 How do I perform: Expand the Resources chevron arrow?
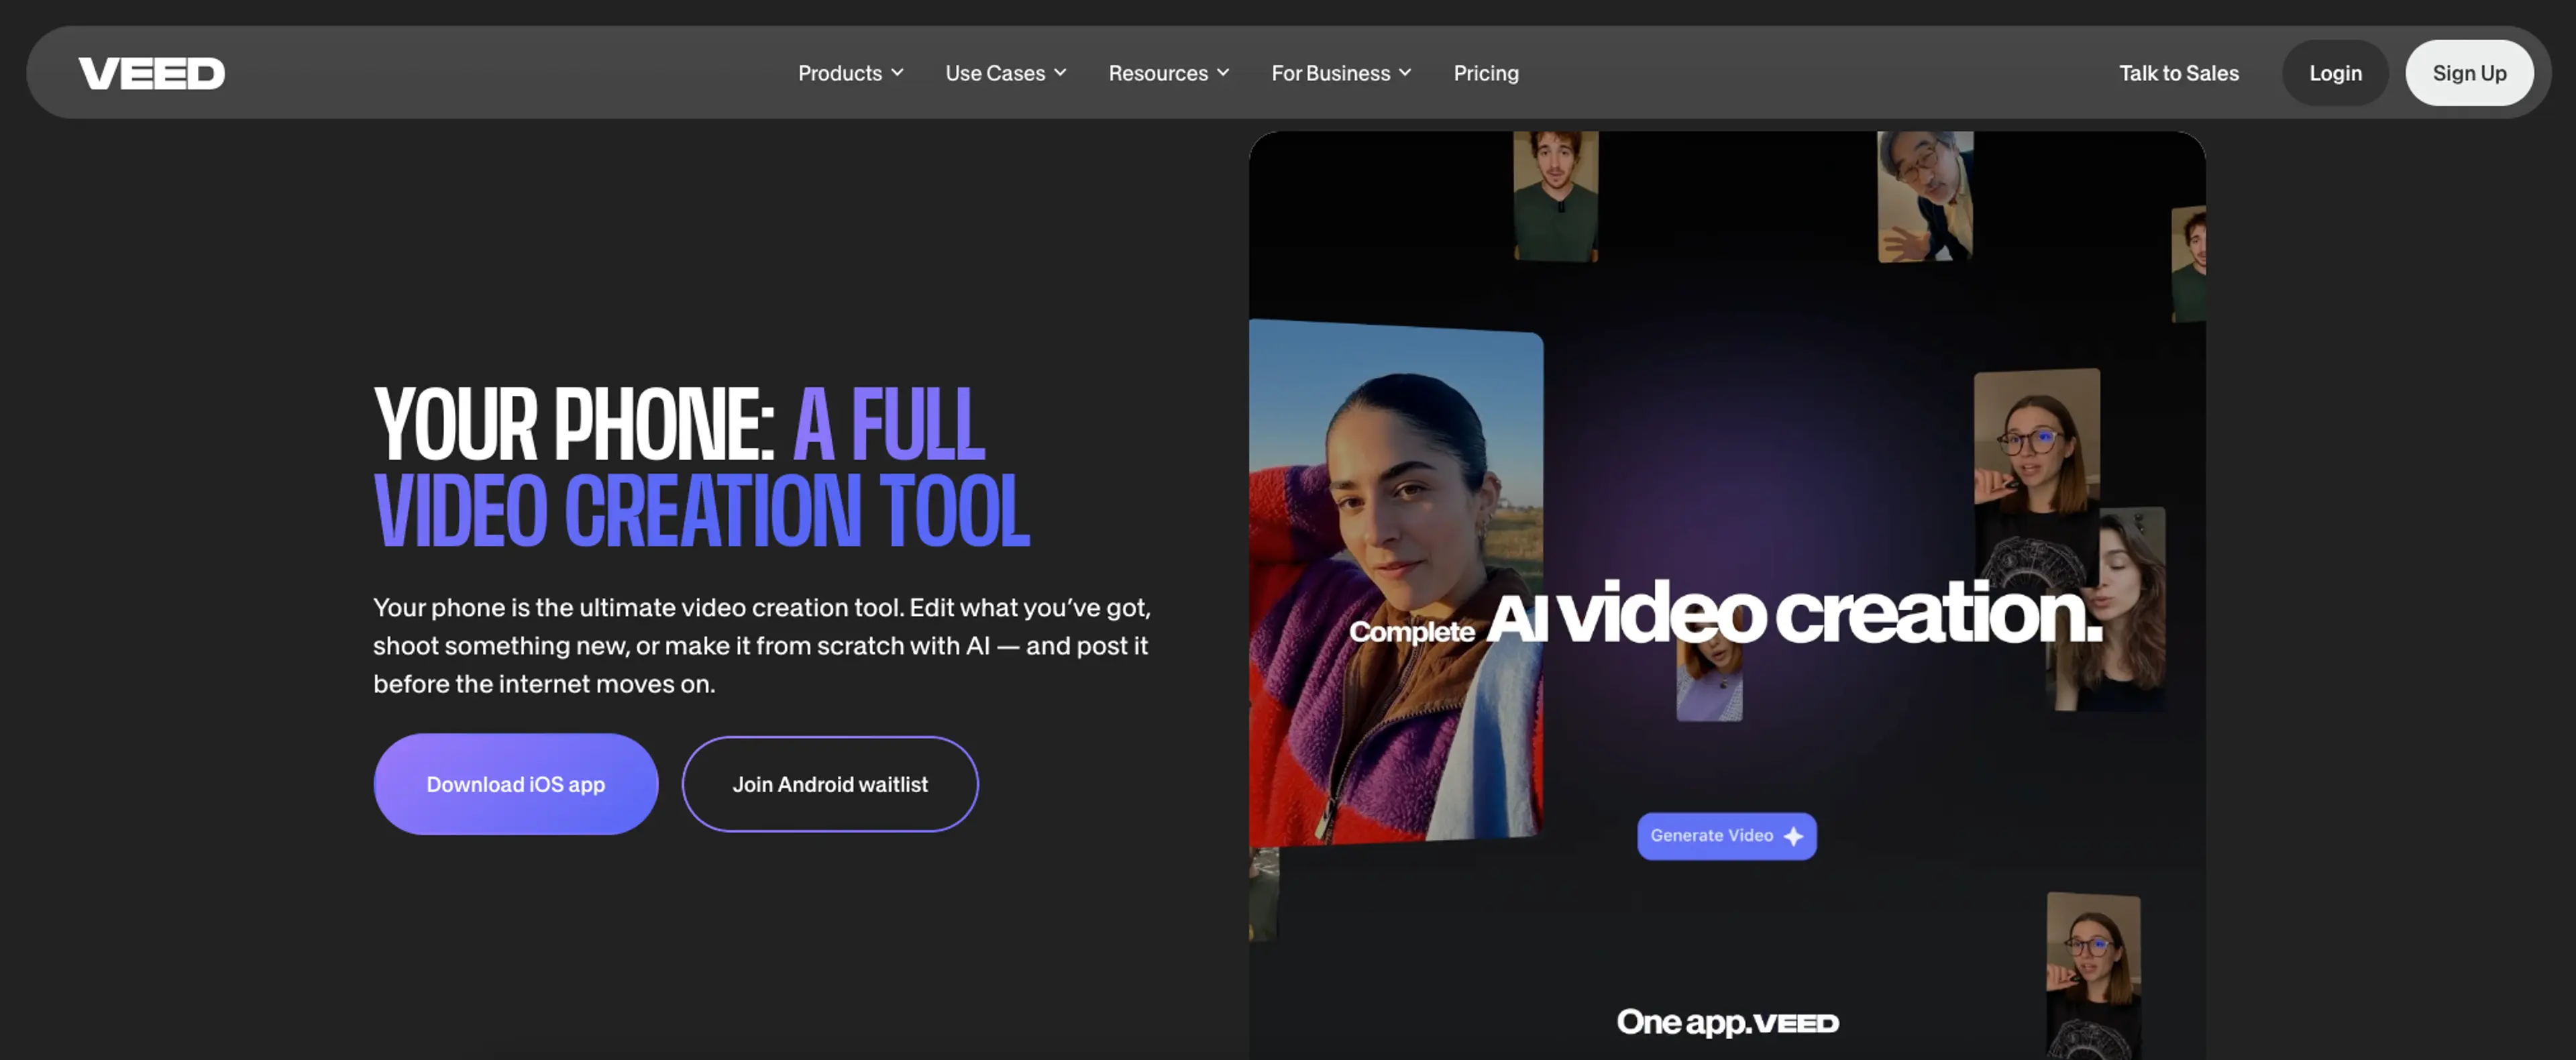(1223, 73)
